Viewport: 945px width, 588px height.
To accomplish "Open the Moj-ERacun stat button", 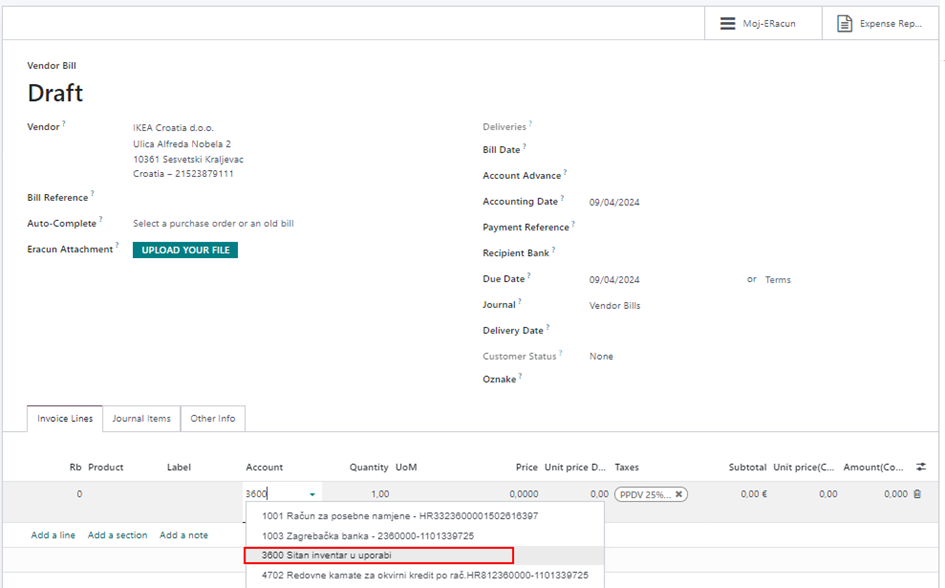I will (758, 23).
